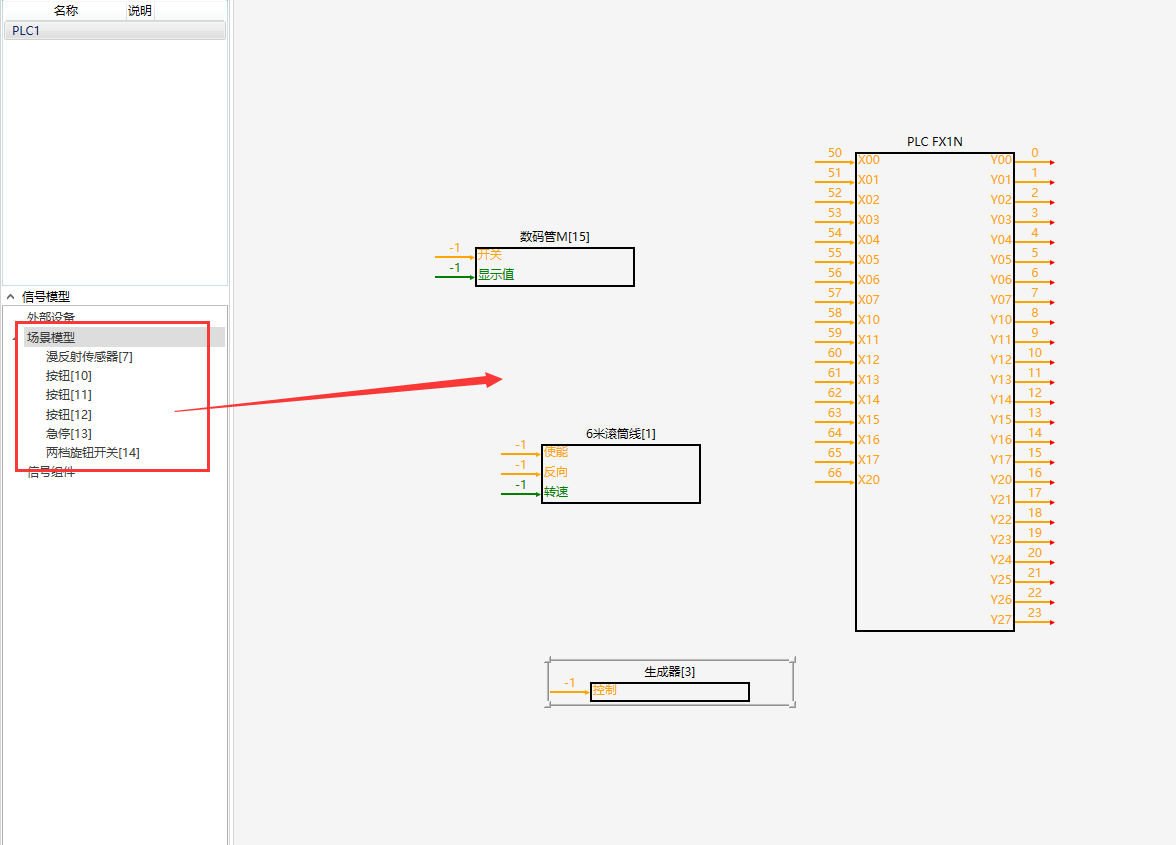Click the 6米滚筒线[1] block title
Screen dimensions: 1176x845
click(x=621, y=434)
